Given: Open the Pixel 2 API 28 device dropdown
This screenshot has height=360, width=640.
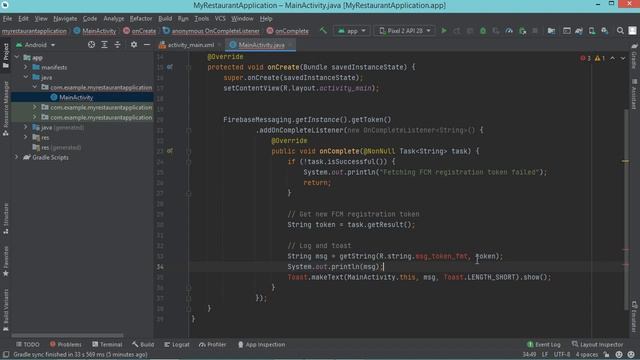Looking at the screenshot, I should coord(405,31).
